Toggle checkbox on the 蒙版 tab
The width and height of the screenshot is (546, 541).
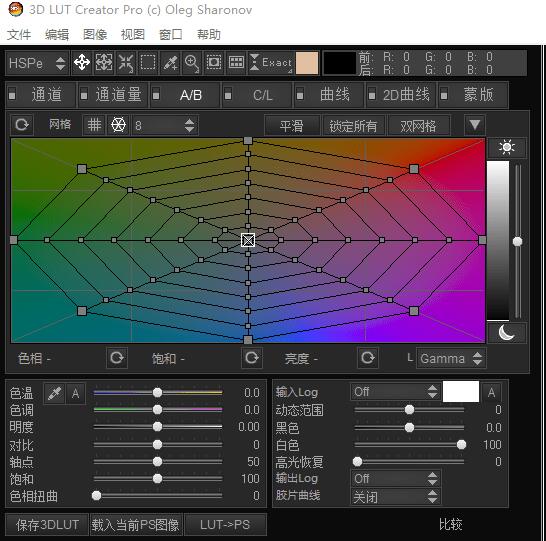click(444, 95)
